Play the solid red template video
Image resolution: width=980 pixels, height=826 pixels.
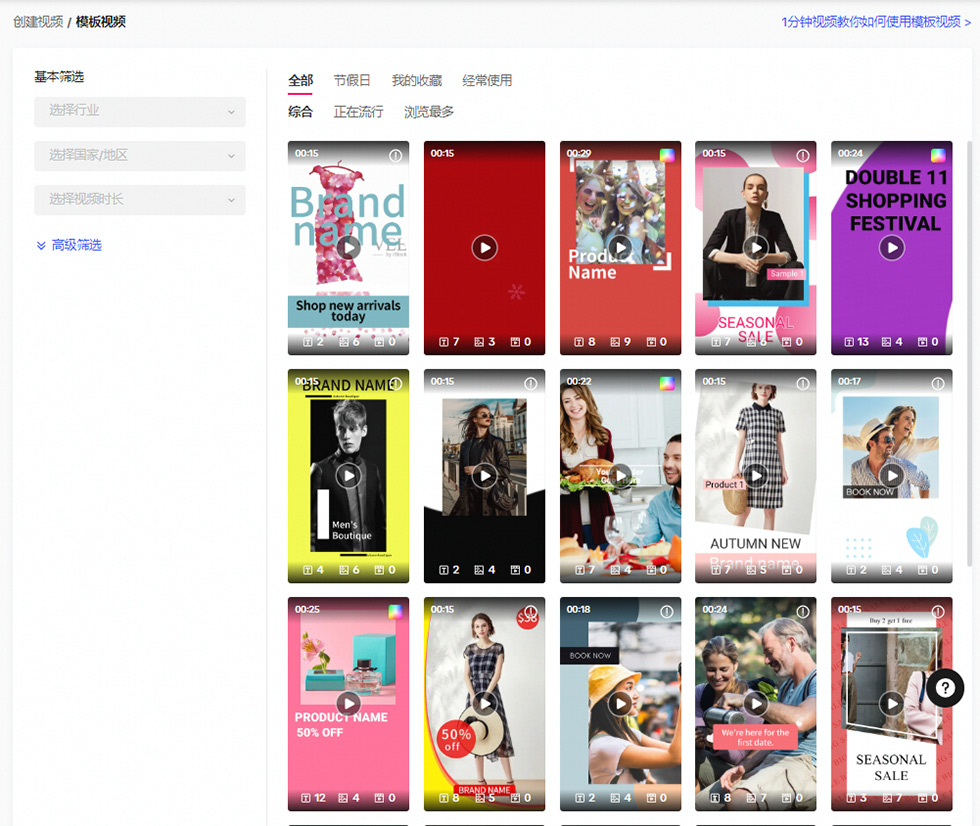pos(484,248)
